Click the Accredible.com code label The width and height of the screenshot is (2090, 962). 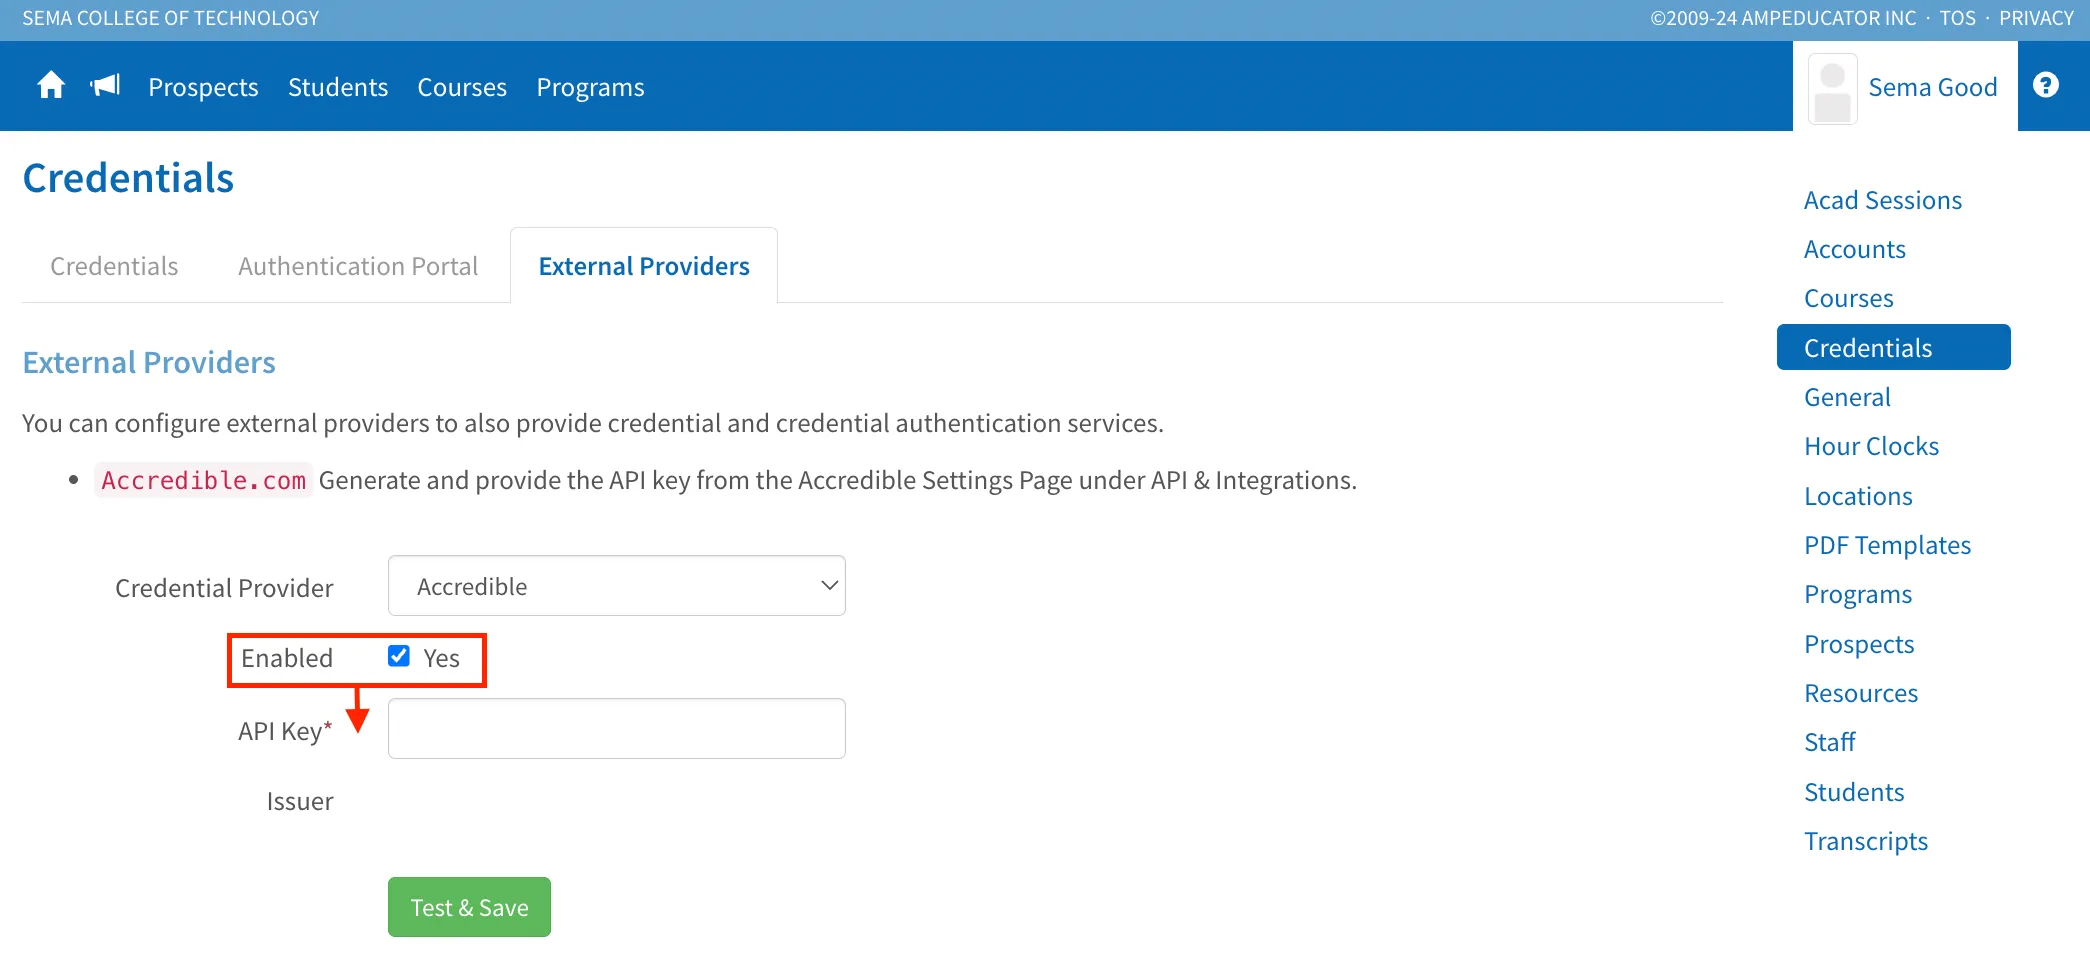pyautogui.click(x=203, y=480)
